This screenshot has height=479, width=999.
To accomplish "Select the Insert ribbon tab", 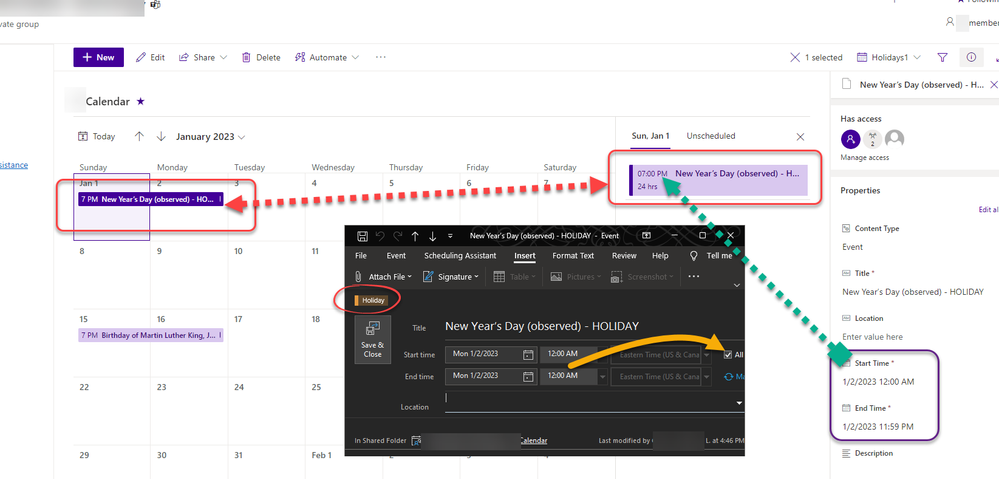I will pos(525,255).
